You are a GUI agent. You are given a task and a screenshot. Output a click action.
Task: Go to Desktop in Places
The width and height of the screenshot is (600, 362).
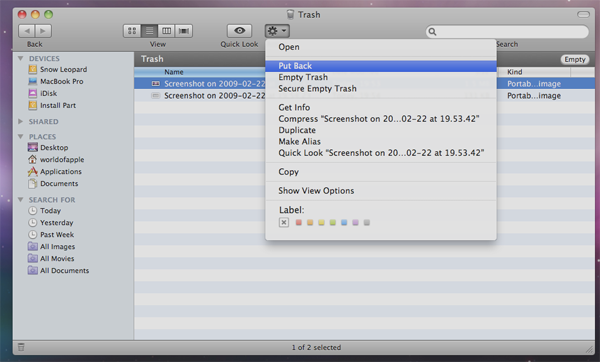[48, 148]
